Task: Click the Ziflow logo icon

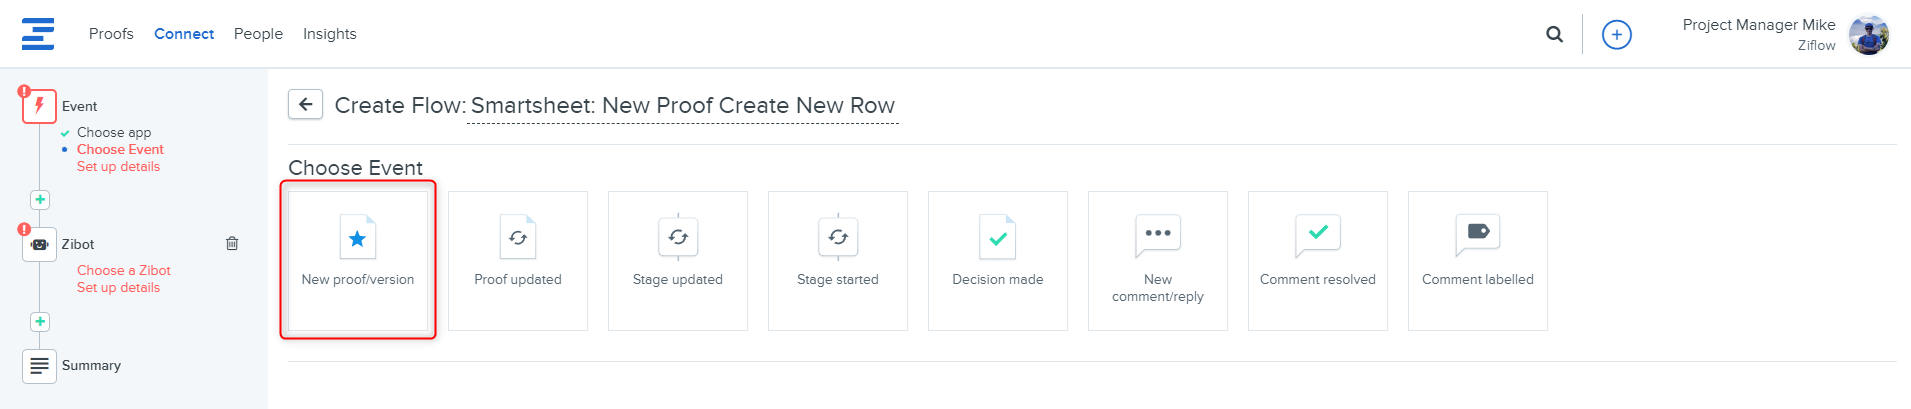Action: click(38, 34)
